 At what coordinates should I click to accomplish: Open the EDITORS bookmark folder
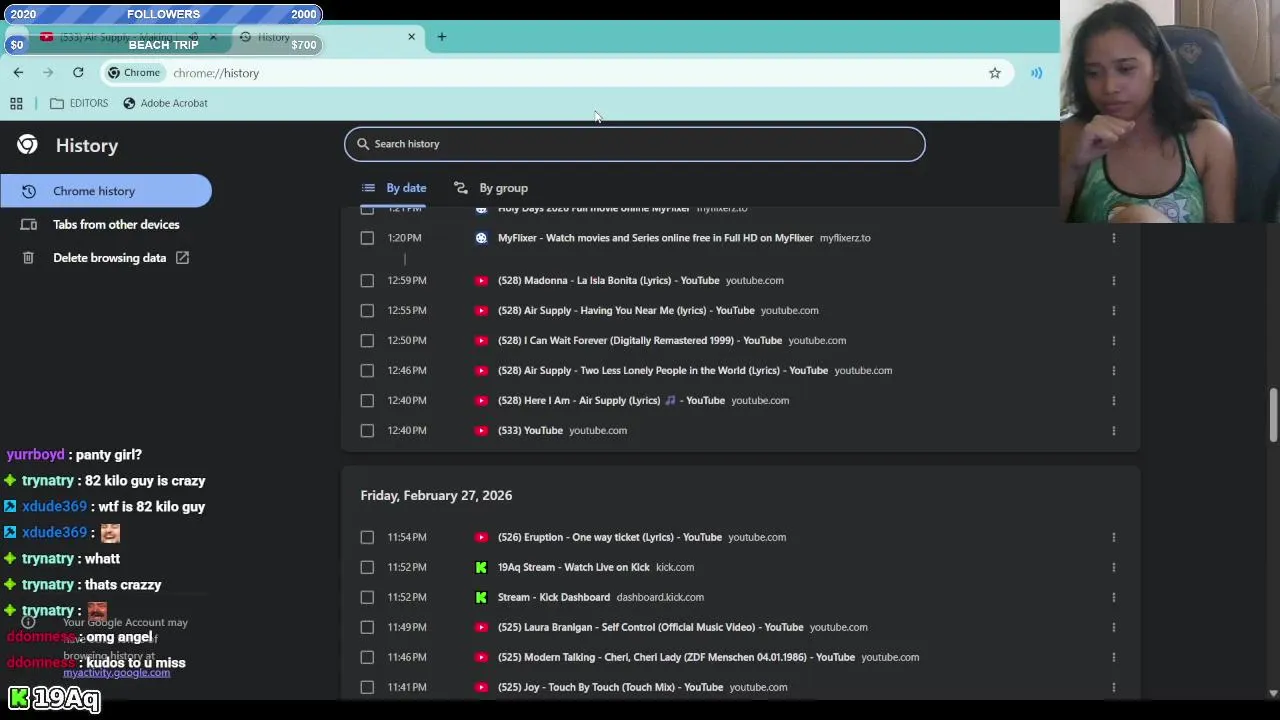pos(79,103)
